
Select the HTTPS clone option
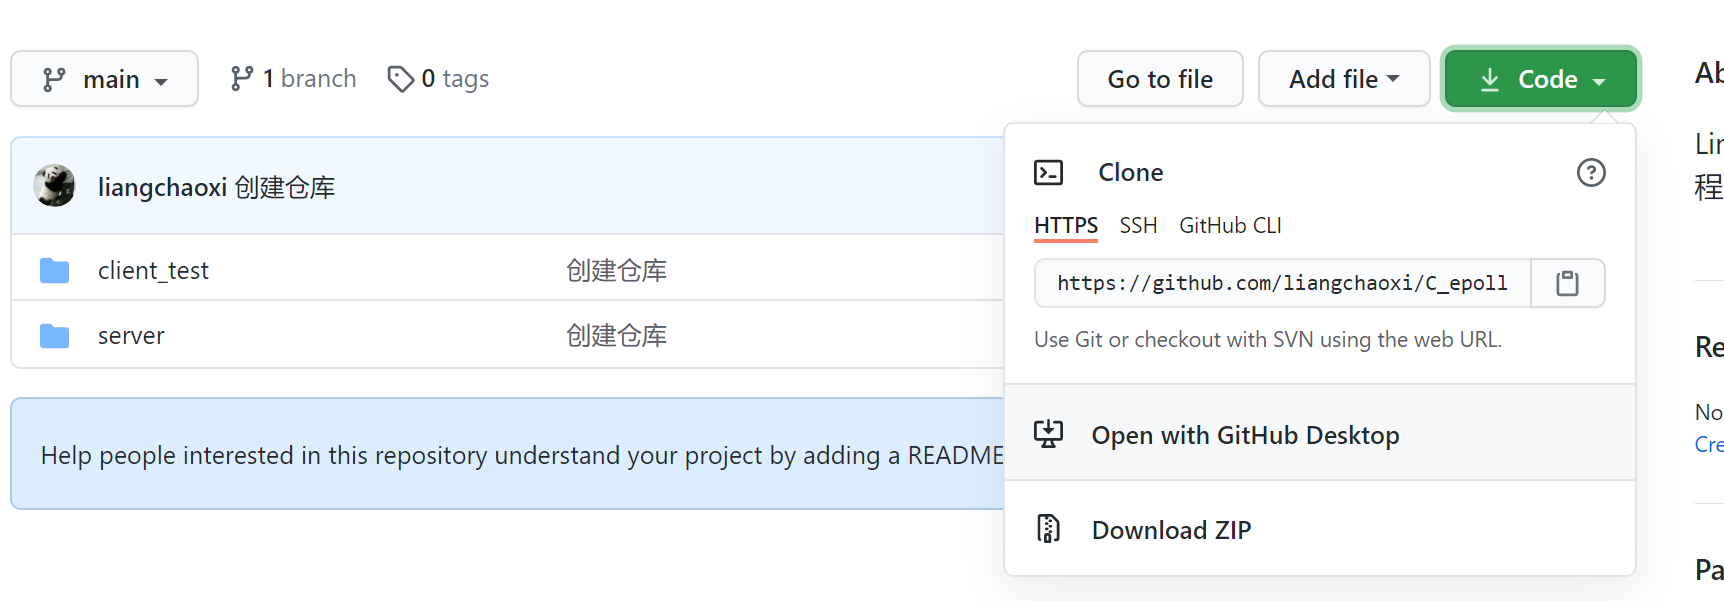[1065, 225]
